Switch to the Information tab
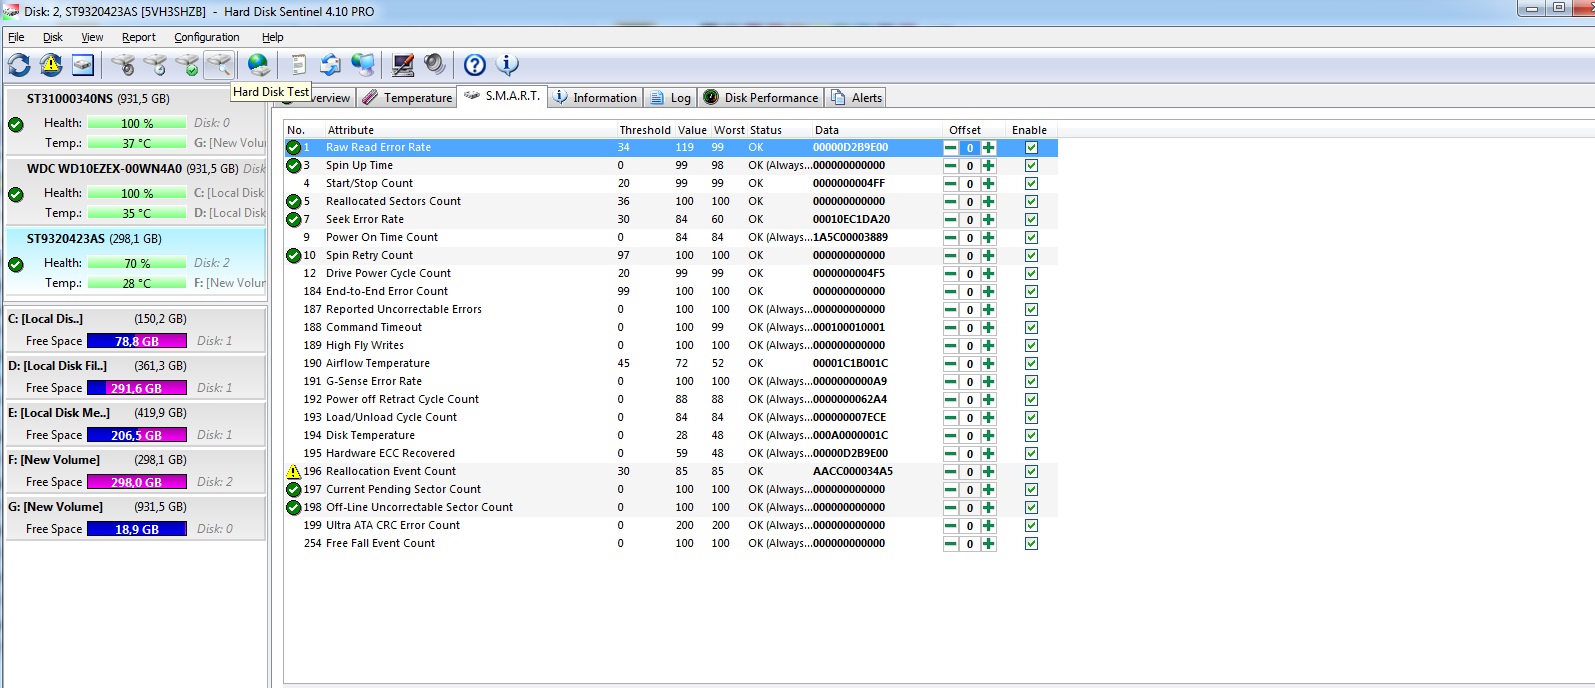The width and height of the screenshot is (1595, 688). coord(595,98)
